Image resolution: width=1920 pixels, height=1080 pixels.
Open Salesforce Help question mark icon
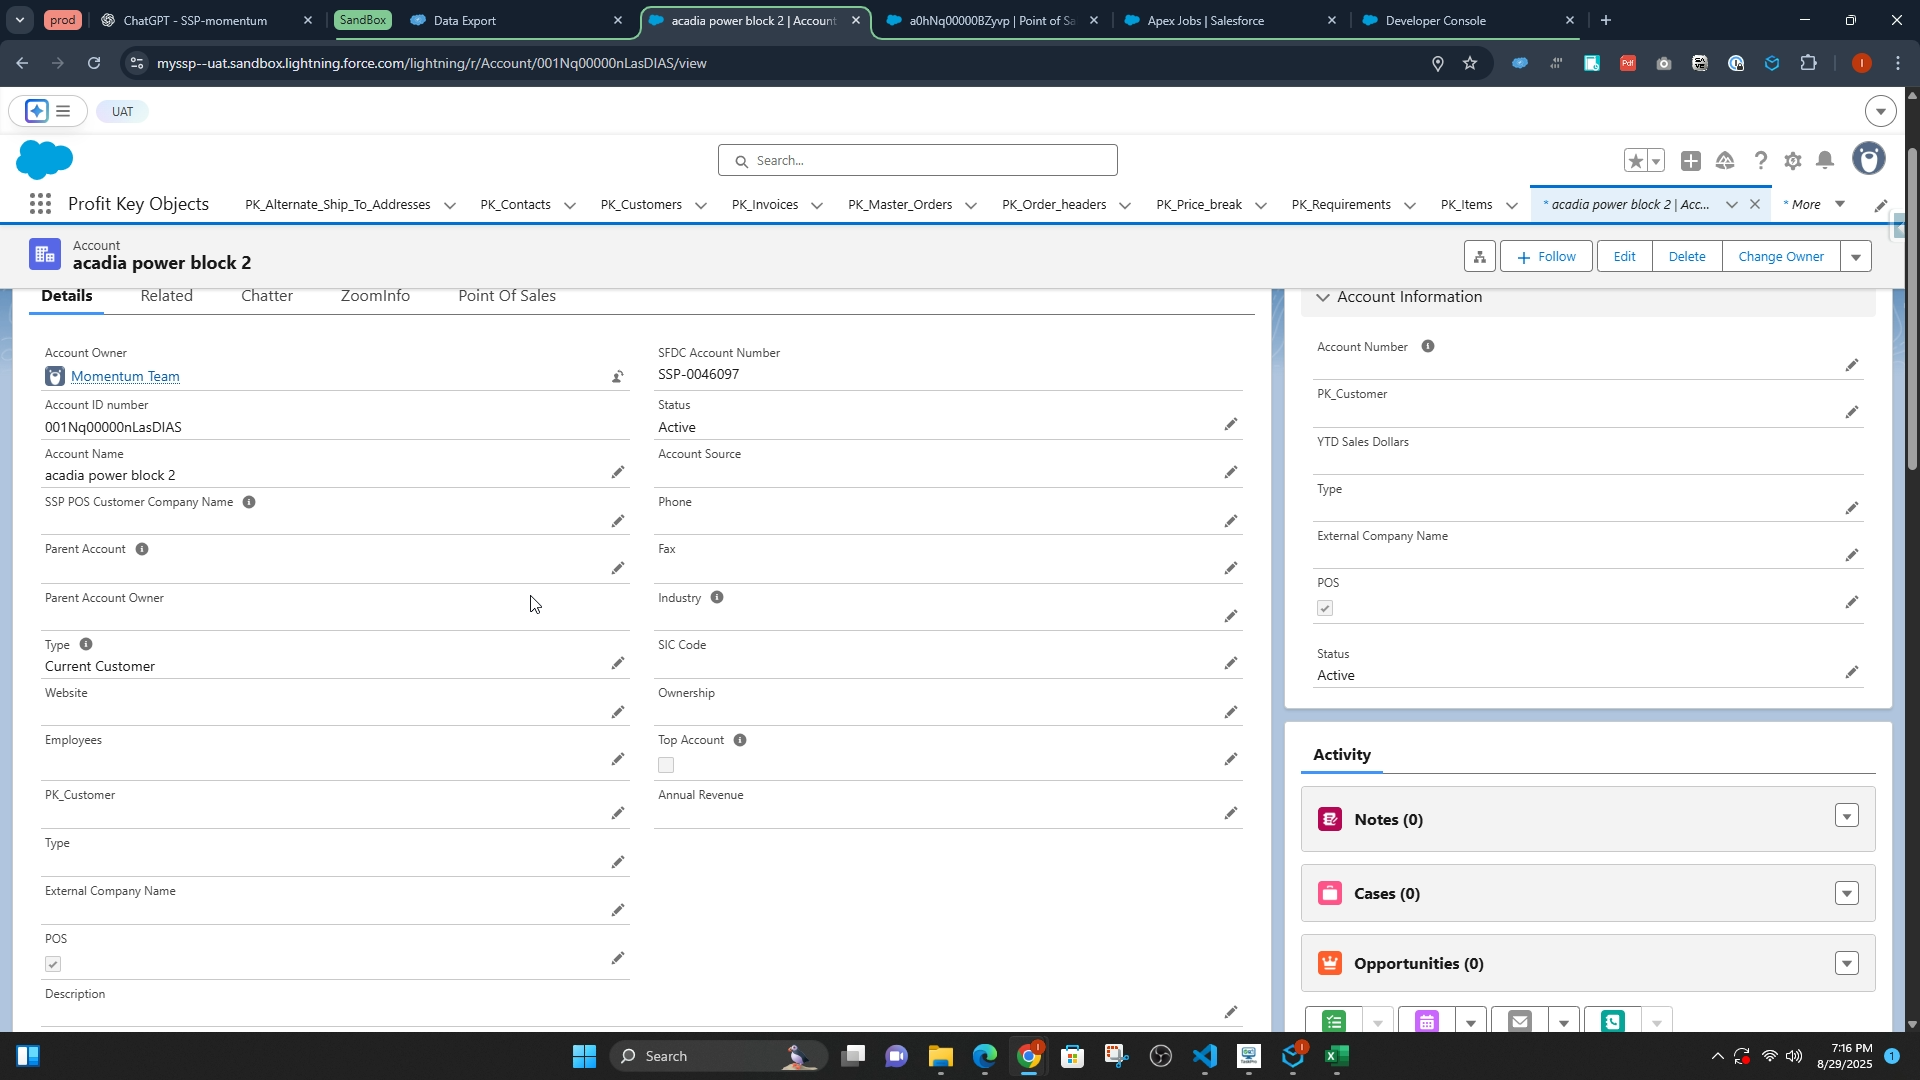pos(1760,161)
